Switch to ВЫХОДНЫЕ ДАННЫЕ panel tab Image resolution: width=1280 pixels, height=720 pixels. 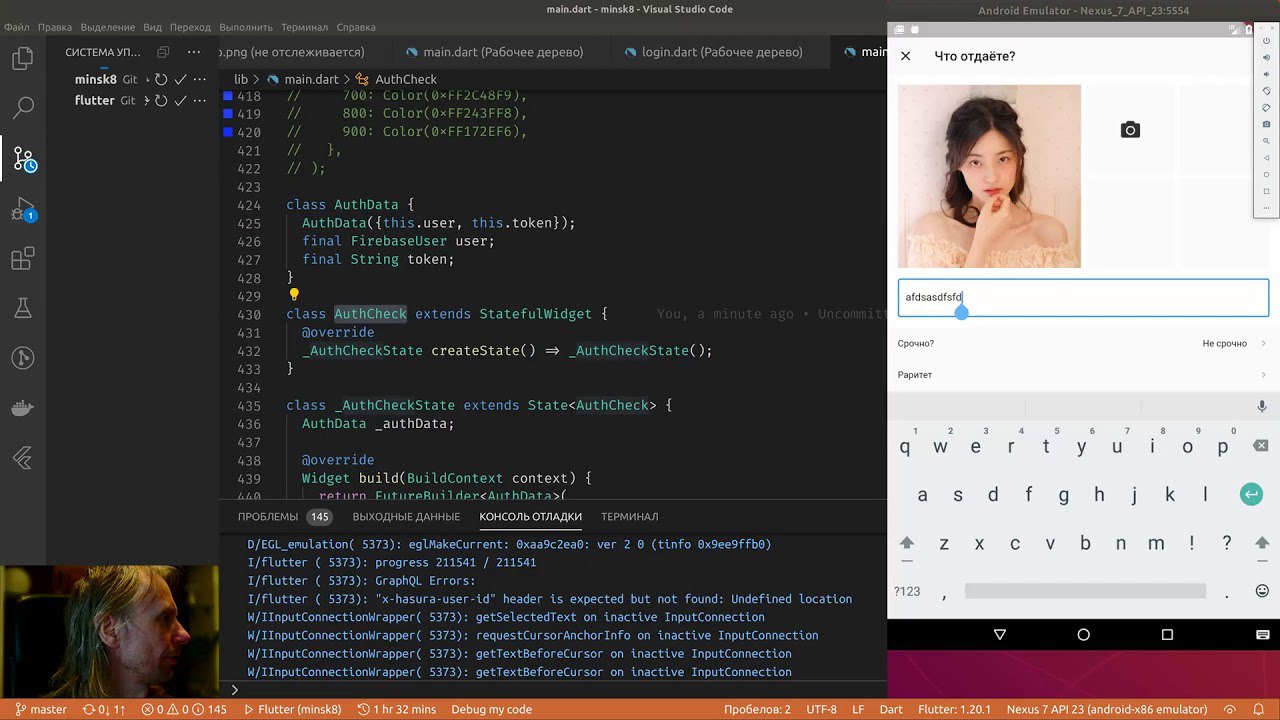click(406, 517)
